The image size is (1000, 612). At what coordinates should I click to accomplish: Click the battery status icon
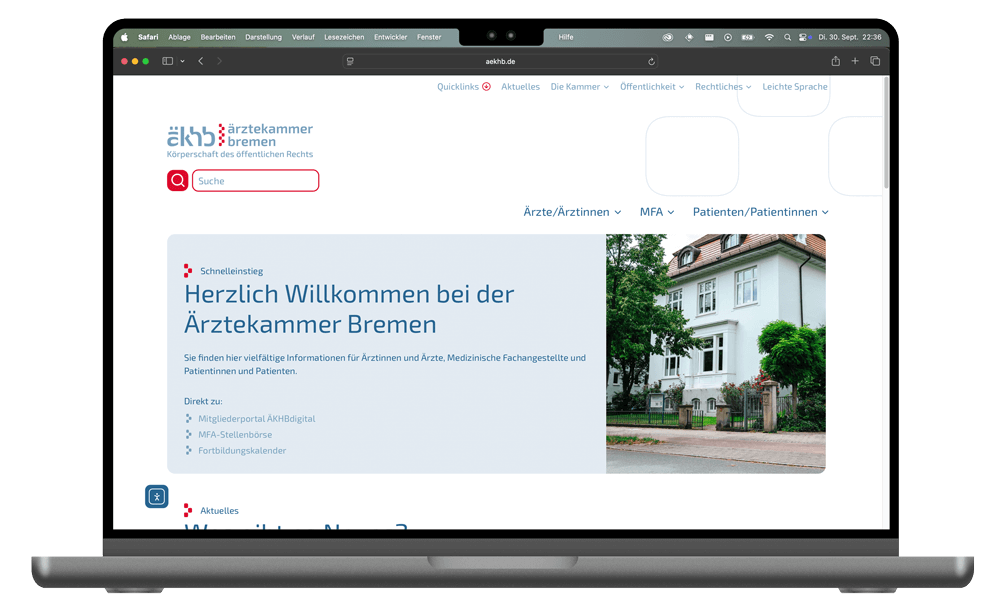click(747, 37)
